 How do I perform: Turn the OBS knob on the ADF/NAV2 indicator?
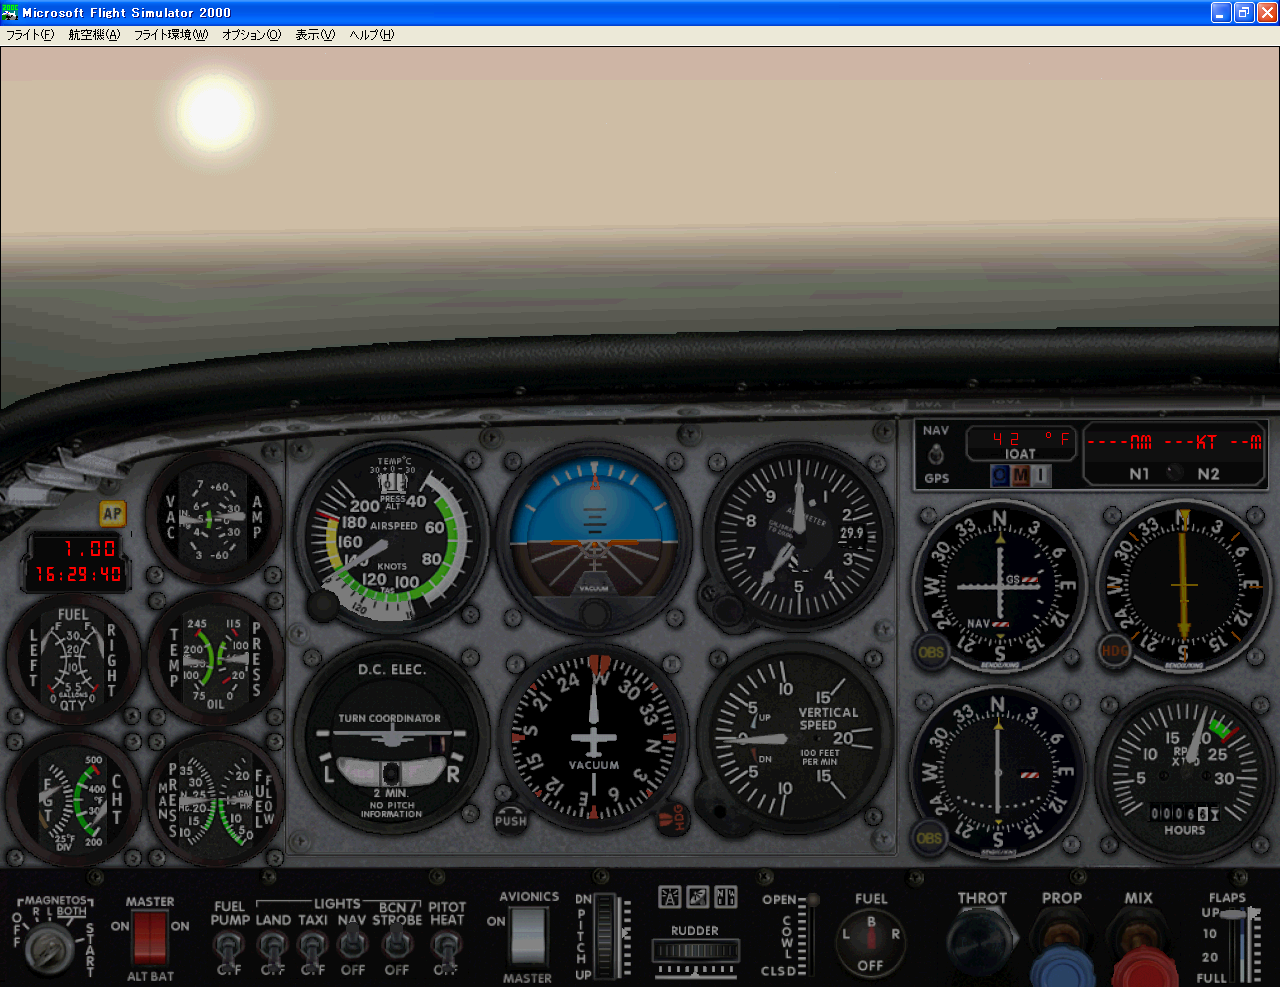pyautogui.click(x=929, y=838)
